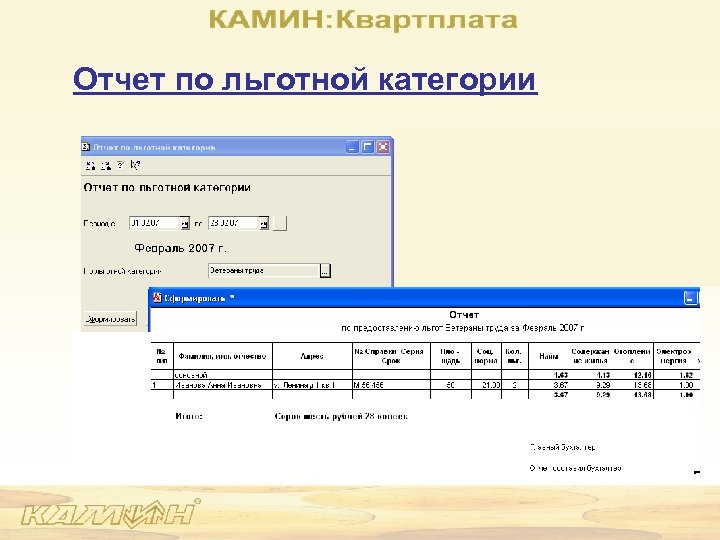Click the context help cursor icon
This screenshot has width=720, height=540.
[x=135, y=165]
